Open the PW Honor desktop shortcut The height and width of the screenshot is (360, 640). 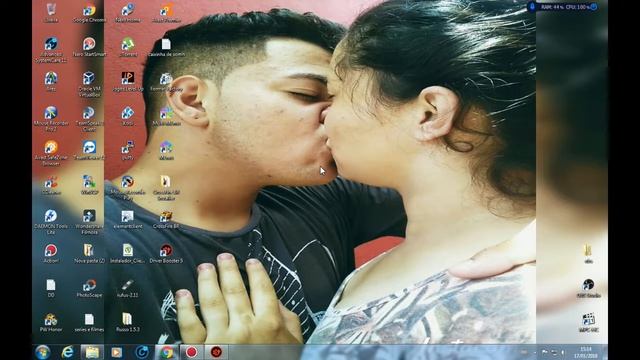(x=51, y=322)
